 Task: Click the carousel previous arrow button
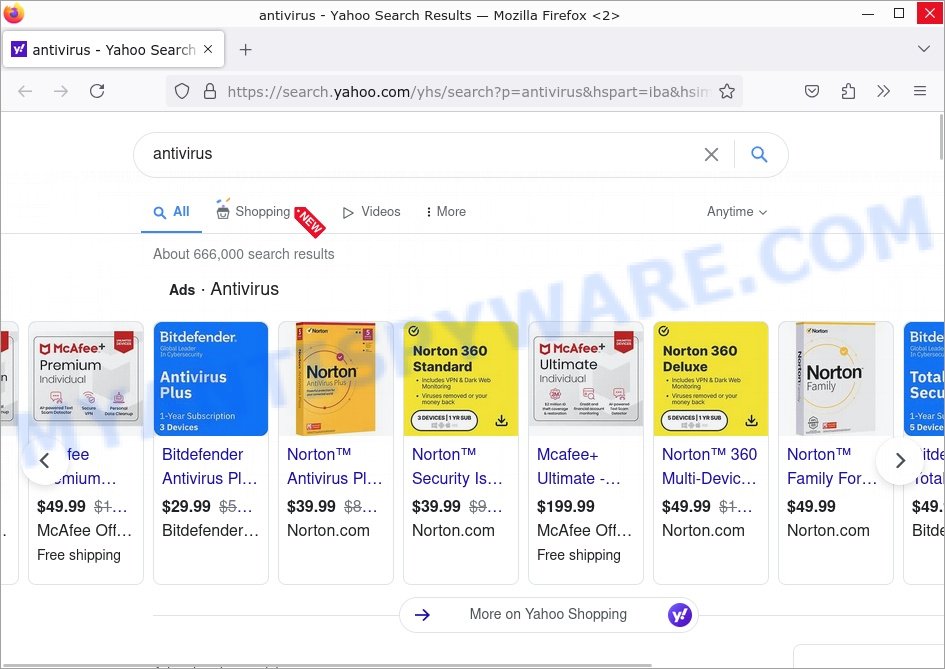point(45,461)
